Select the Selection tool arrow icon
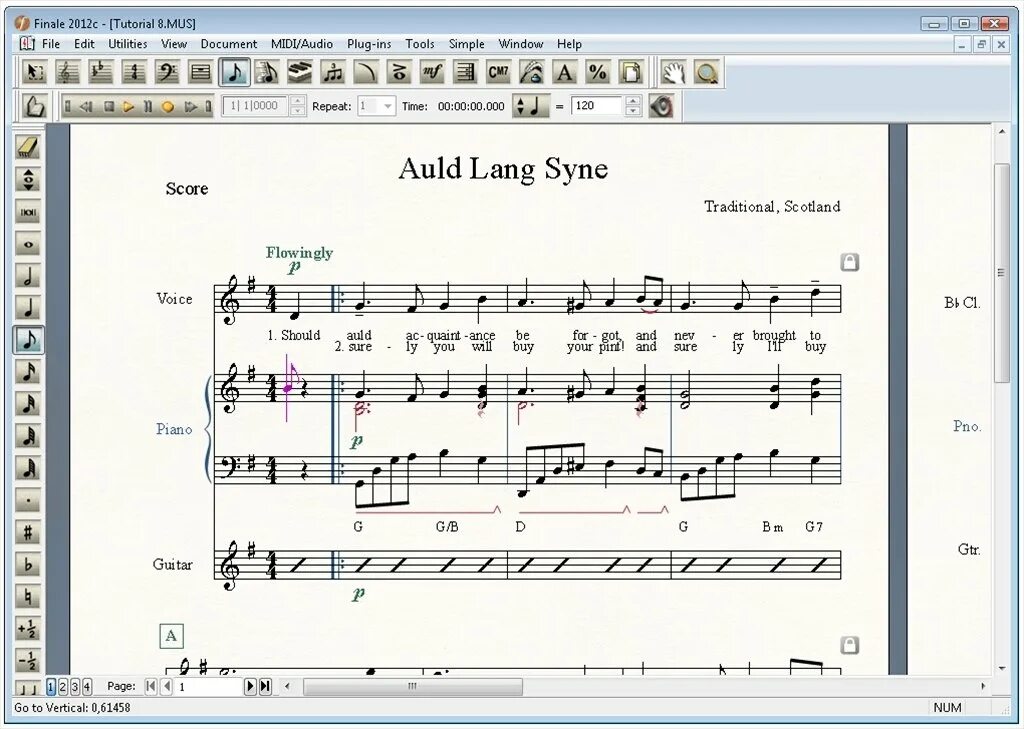Screen dimensions: 1024x729 [x=34, y=72]
